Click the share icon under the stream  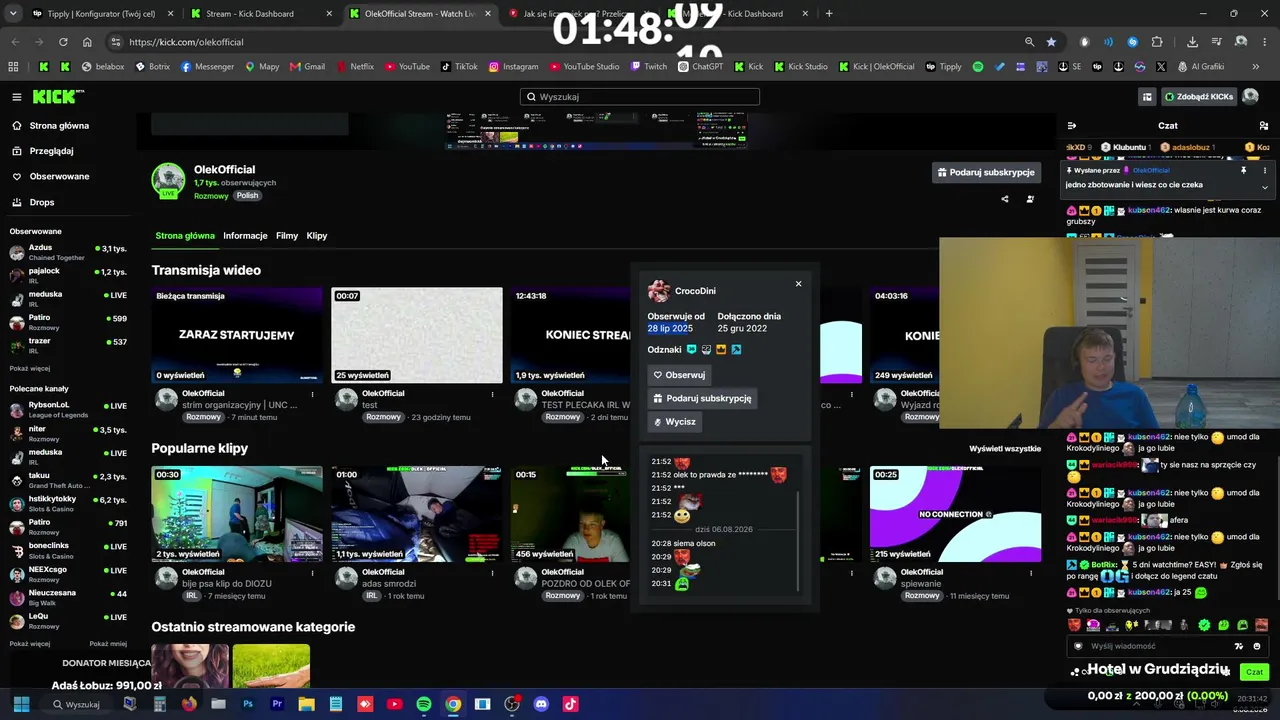(1005, 199)
